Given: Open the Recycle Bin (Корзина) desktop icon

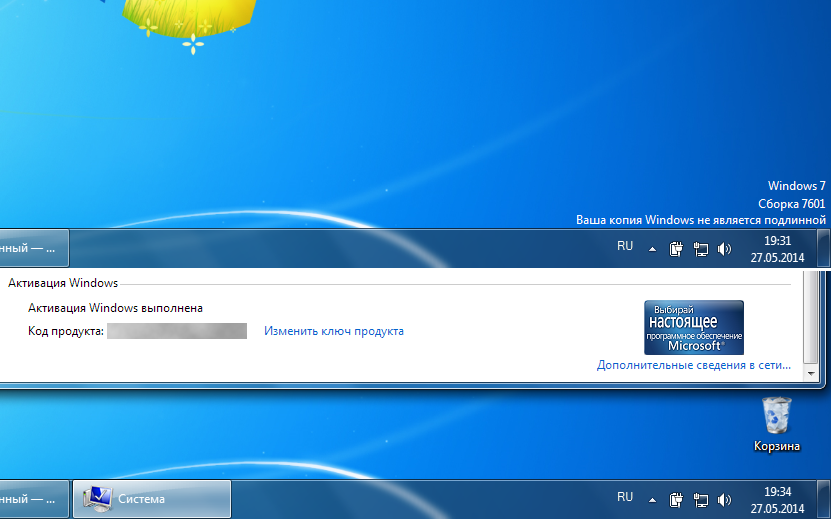Looking at the screenshot, I should [x=777, y=424].
